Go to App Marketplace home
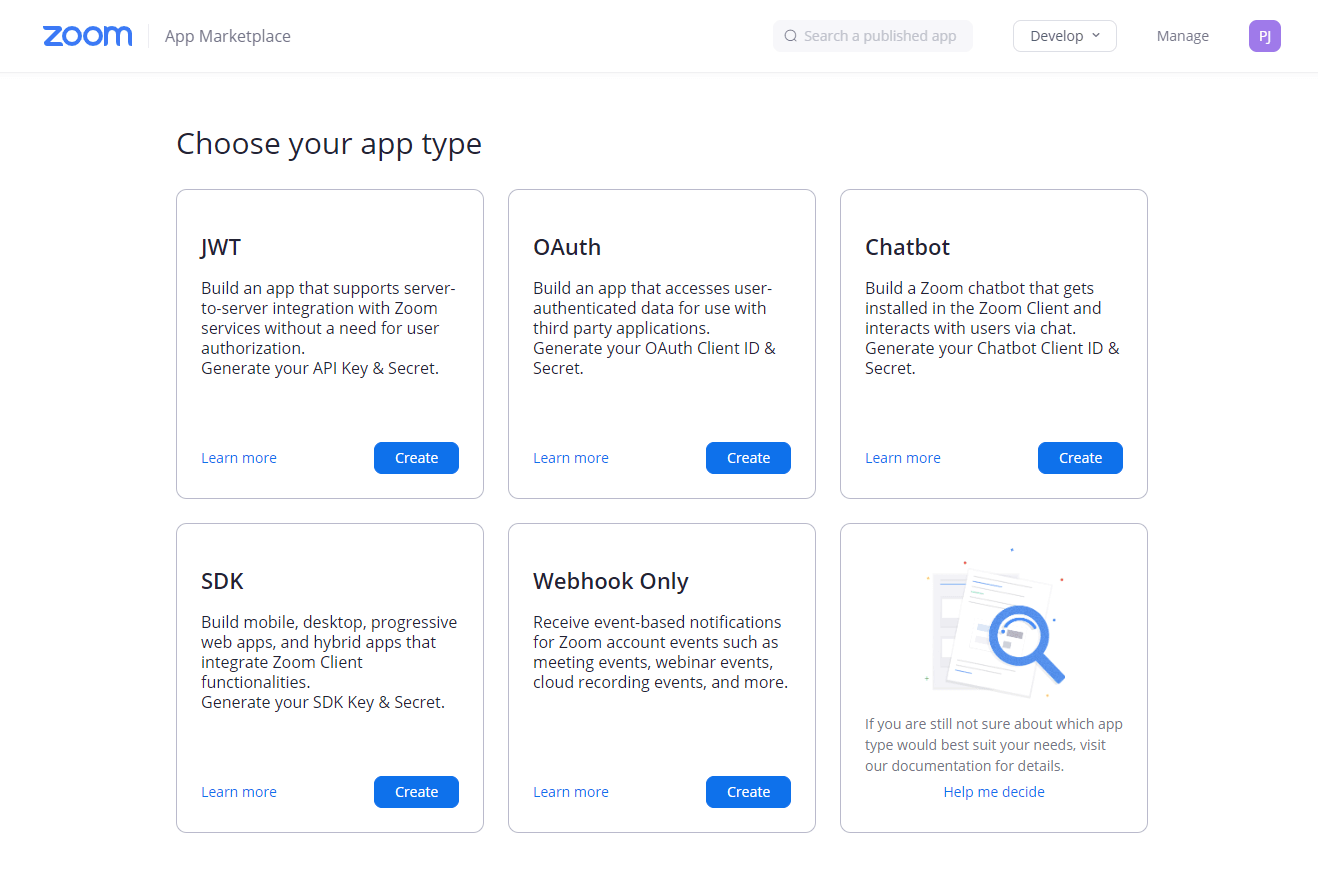Screen dimensions: 1318x874 [x=228, y=36]
